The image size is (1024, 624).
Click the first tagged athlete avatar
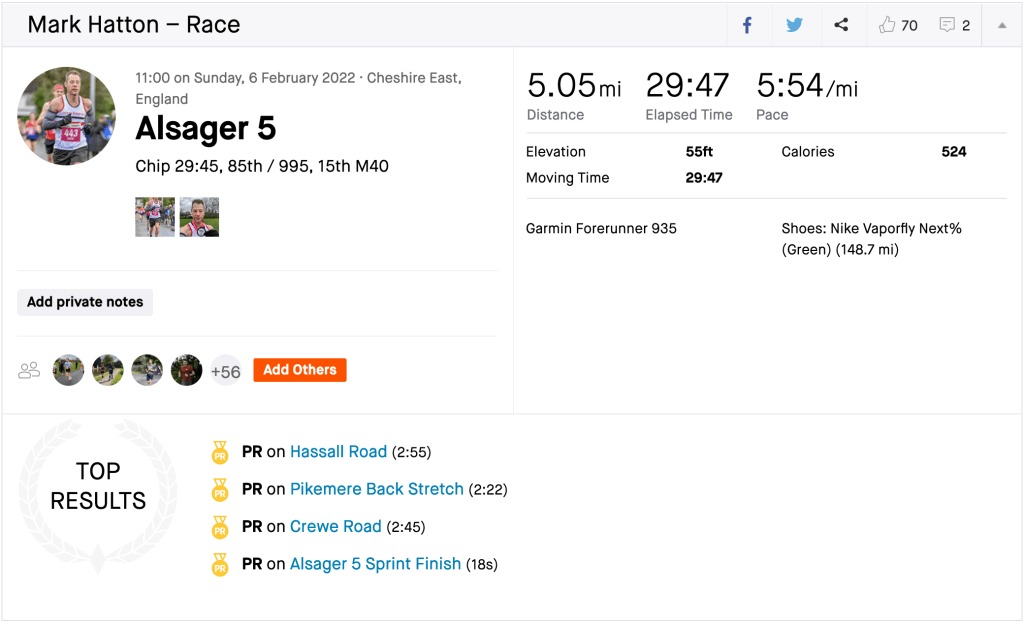click(x=69, y=371)
